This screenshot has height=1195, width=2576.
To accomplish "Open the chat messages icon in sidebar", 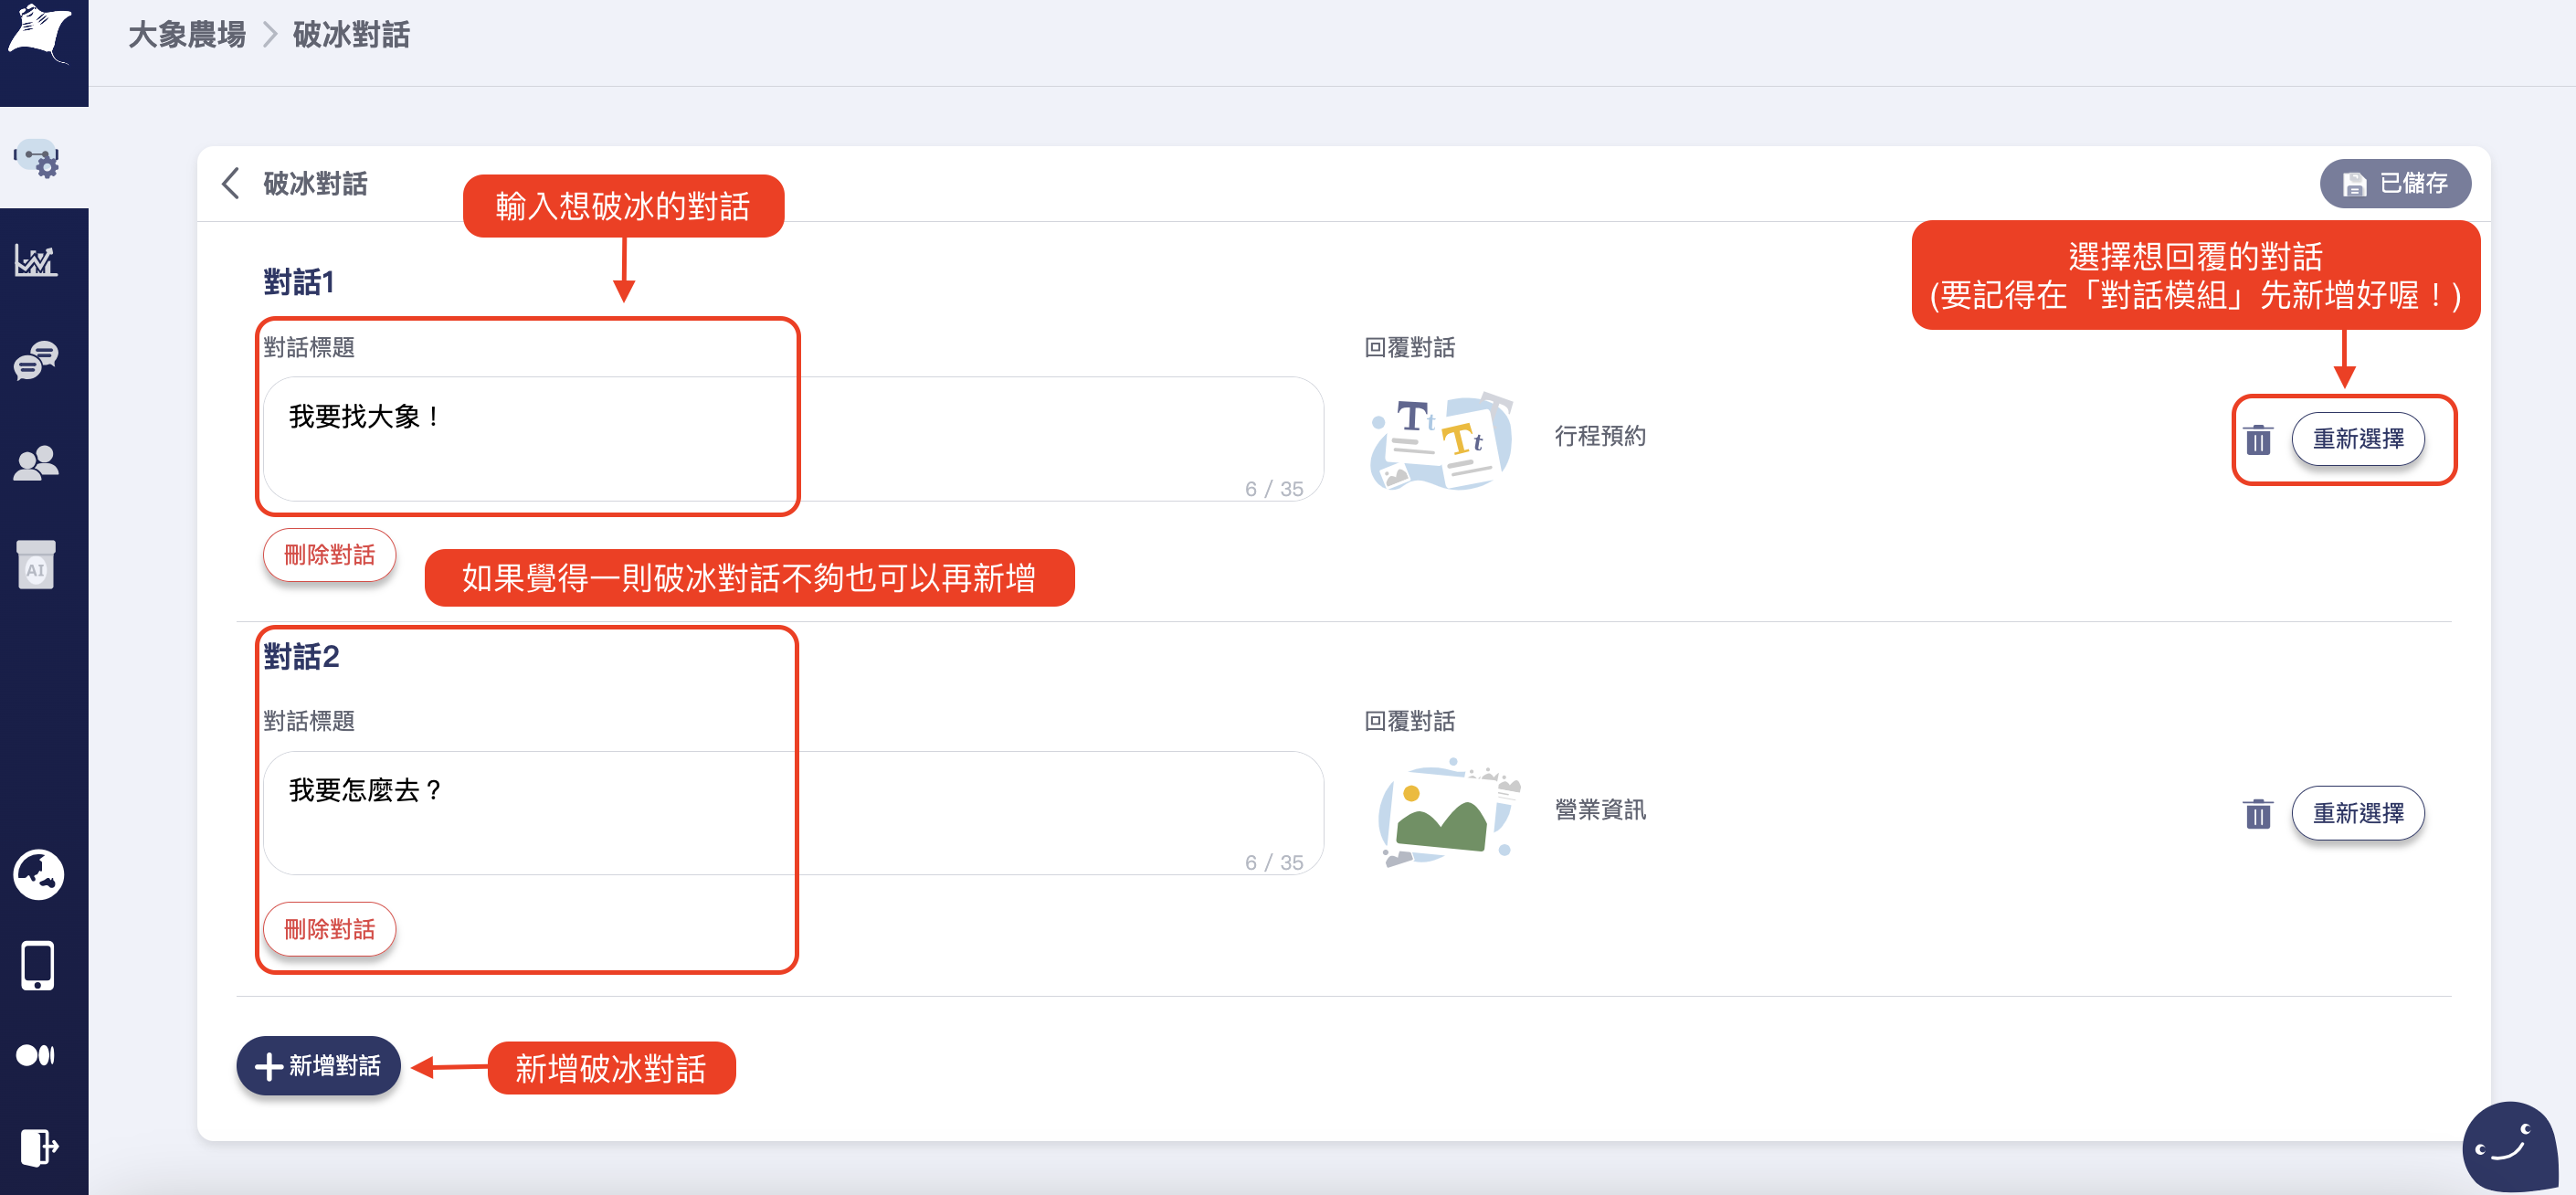I will tap(37, 361).
